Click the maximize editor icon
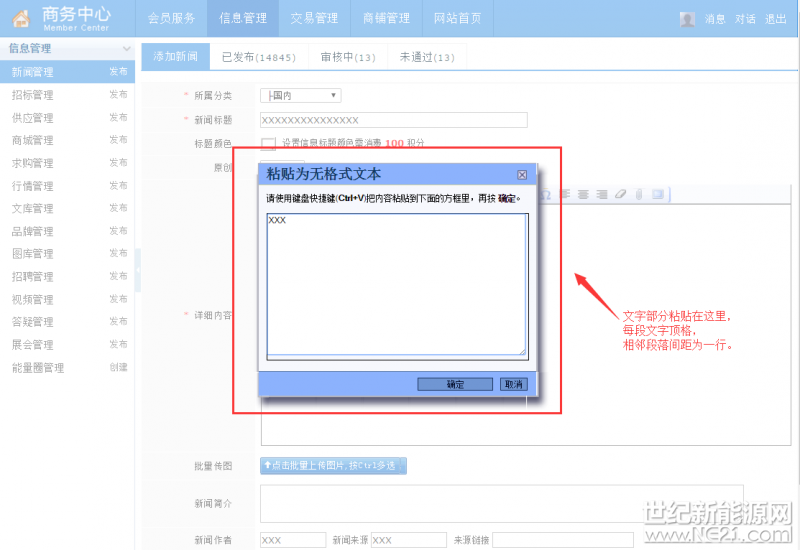This screenshot has height=550, width=800. [658, 194]
